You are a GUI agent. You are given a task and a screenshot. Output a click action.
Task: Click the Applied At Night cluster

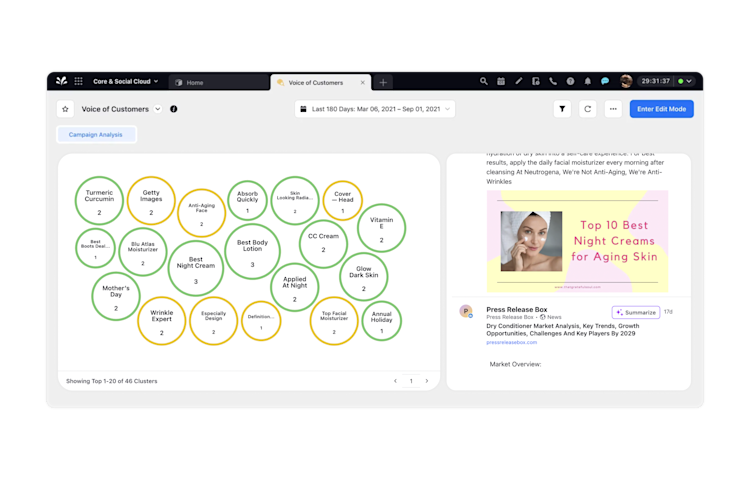(x=295, y=287)
